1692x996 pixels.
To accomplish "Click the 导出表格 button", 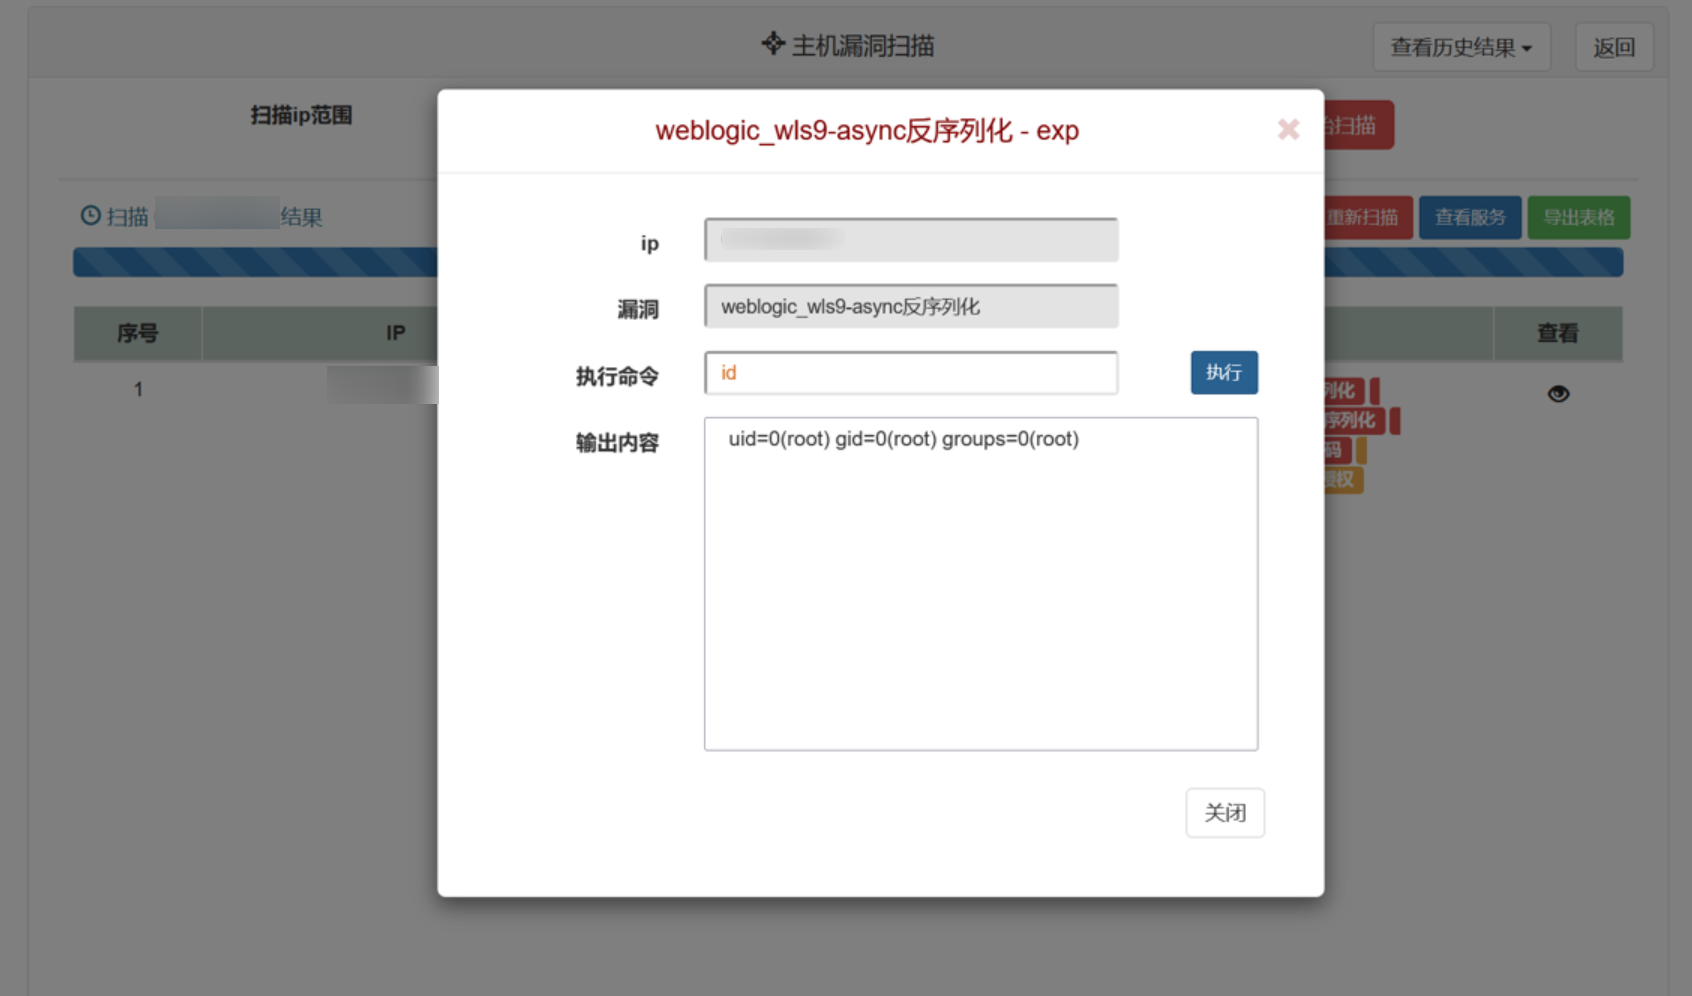I will [1578, 217].
